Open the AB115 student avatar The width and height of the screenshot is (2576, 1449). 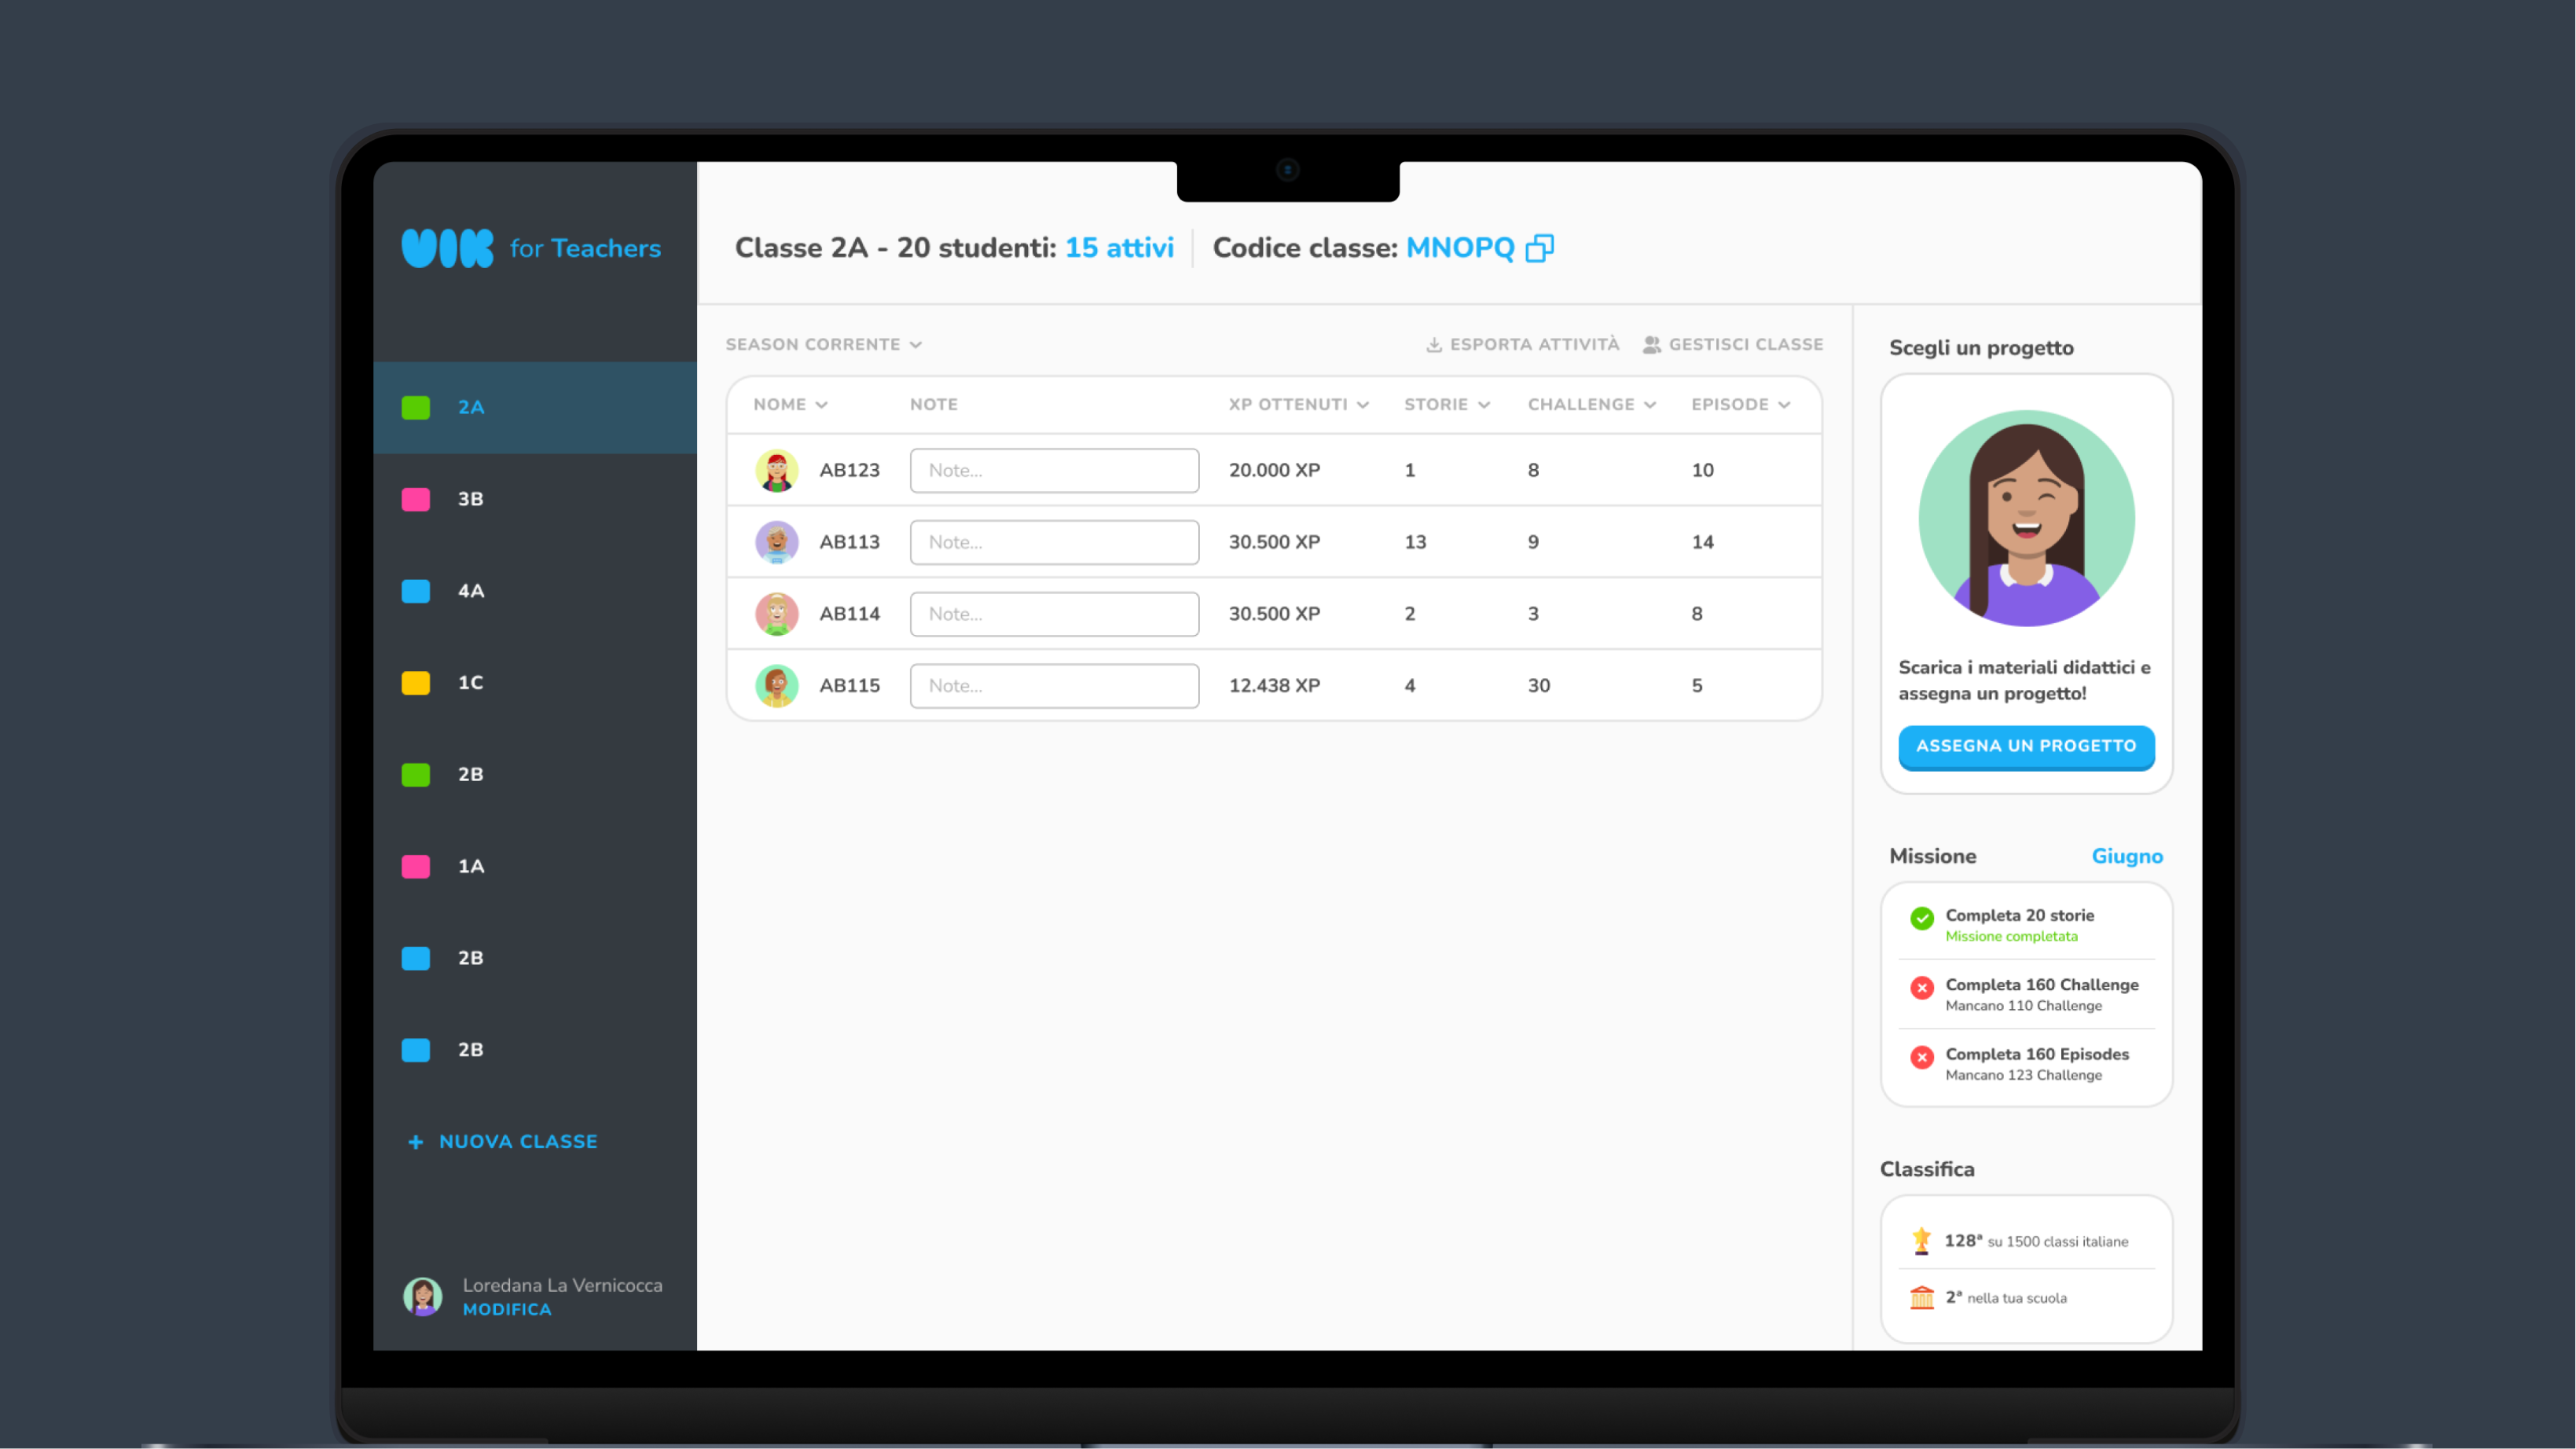coord(777,686)
